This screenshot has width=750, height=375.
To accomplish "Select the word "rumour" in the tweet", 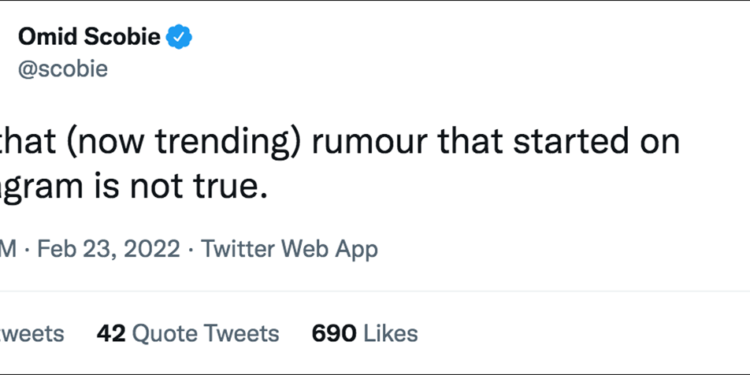I will click(371, 143).
